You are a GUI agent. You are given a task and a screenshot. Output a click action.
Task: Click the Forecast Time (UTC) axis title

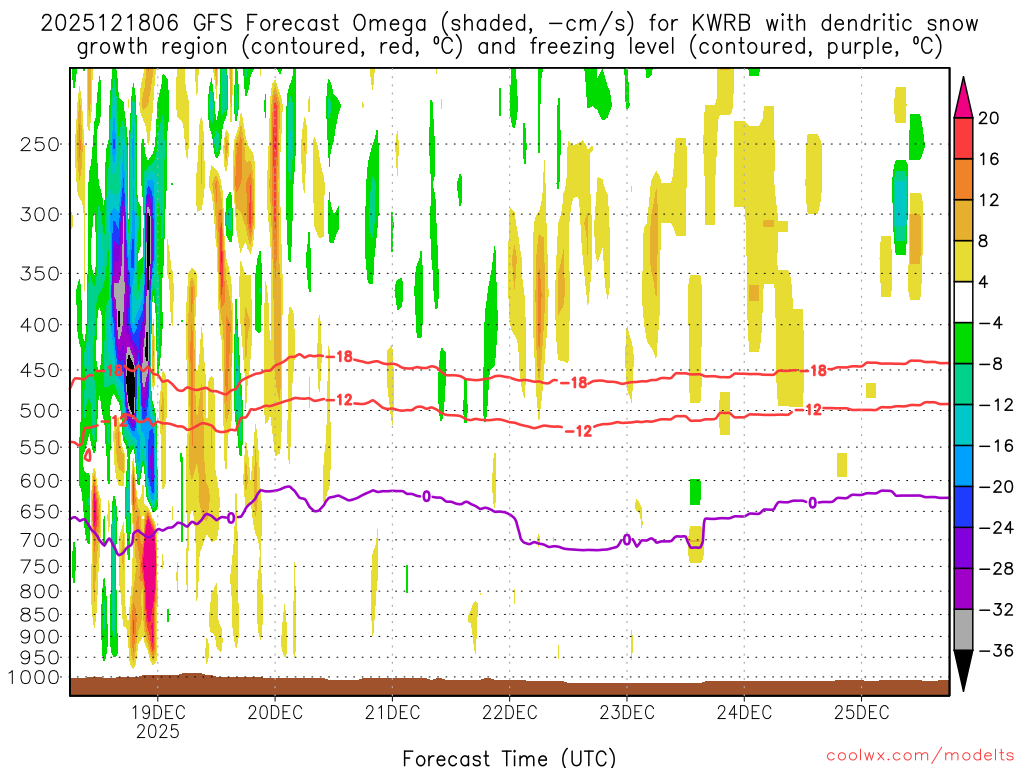pyautogui.click(x=509, y=758)
